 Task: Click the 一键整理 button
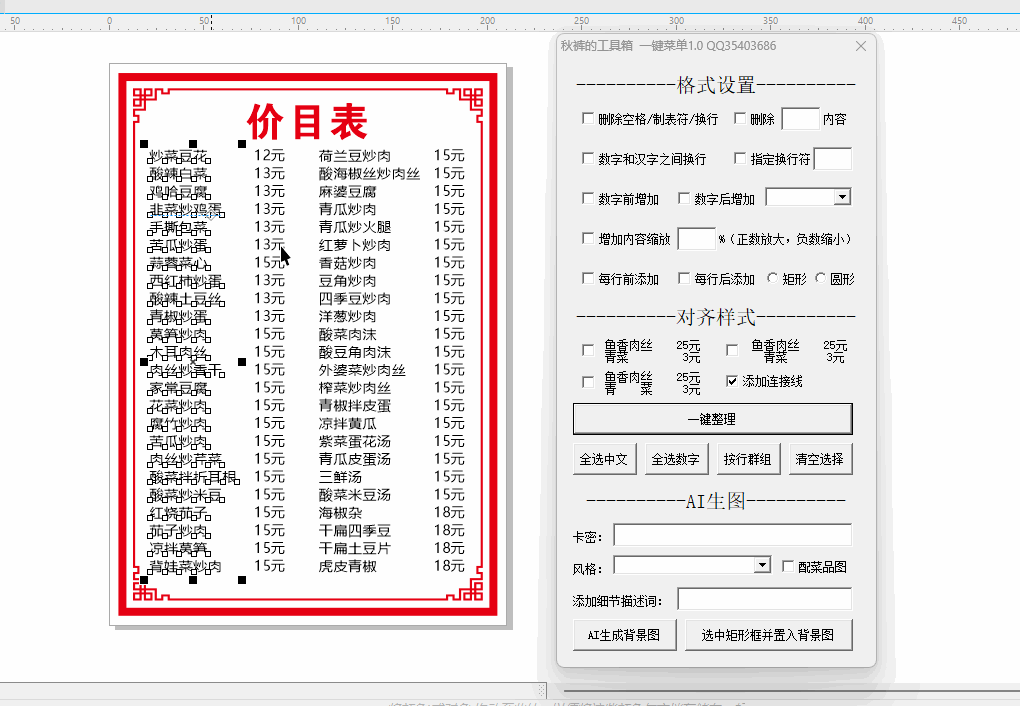[x=712, y=419]
